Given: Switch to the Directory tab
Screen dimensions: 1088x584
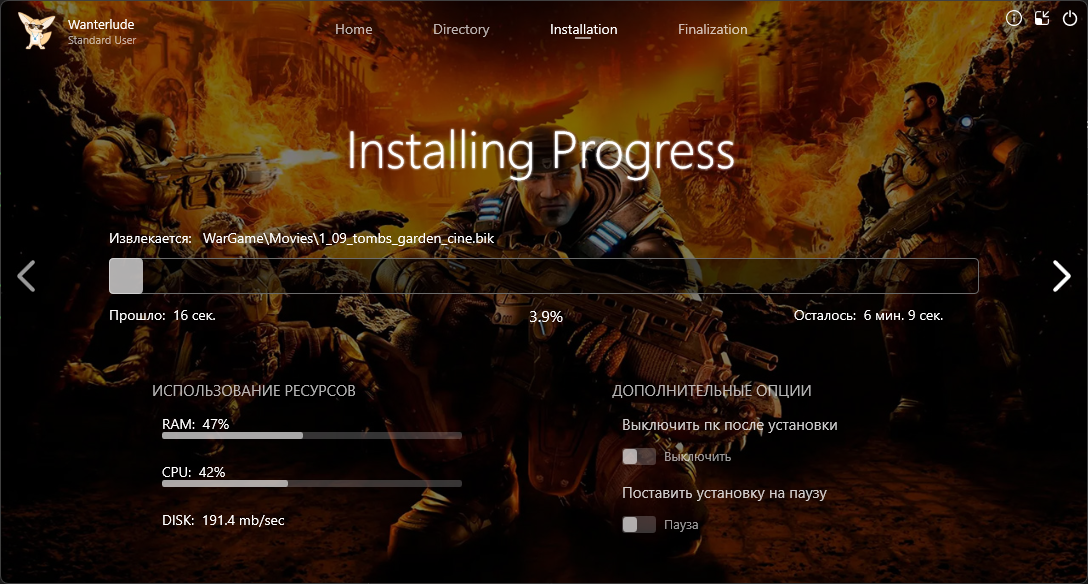Looking at the screenshot, I should pyautogui.click(x=461, y=29).
